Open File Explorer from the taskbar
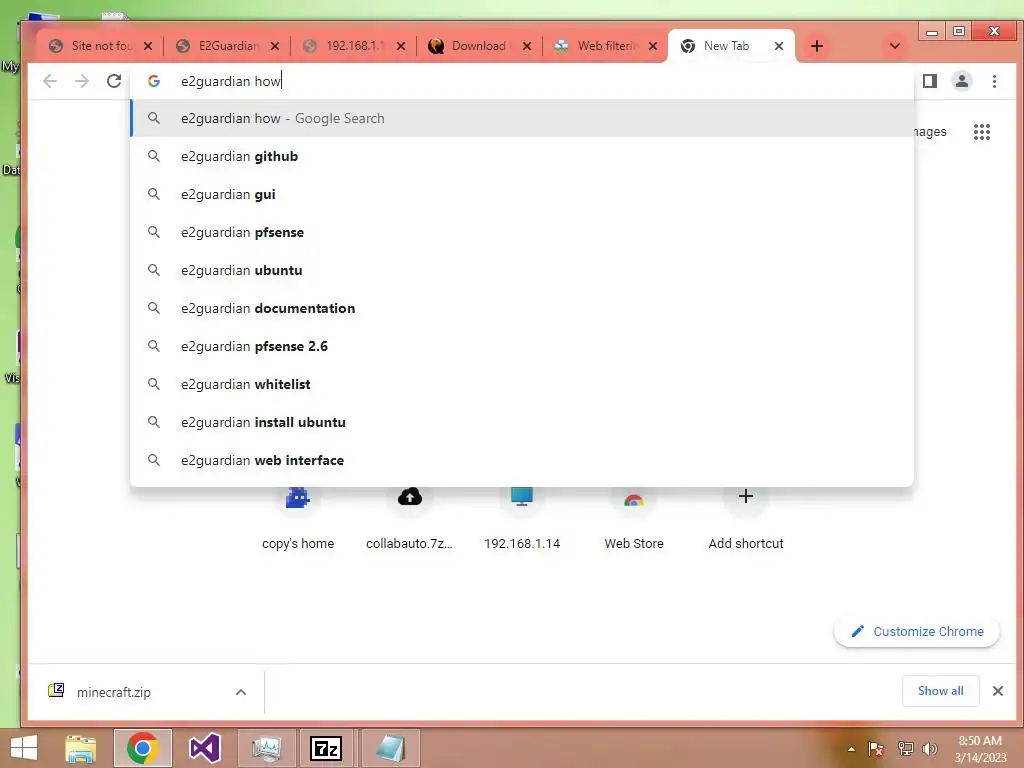 click(x=81, y=748)
